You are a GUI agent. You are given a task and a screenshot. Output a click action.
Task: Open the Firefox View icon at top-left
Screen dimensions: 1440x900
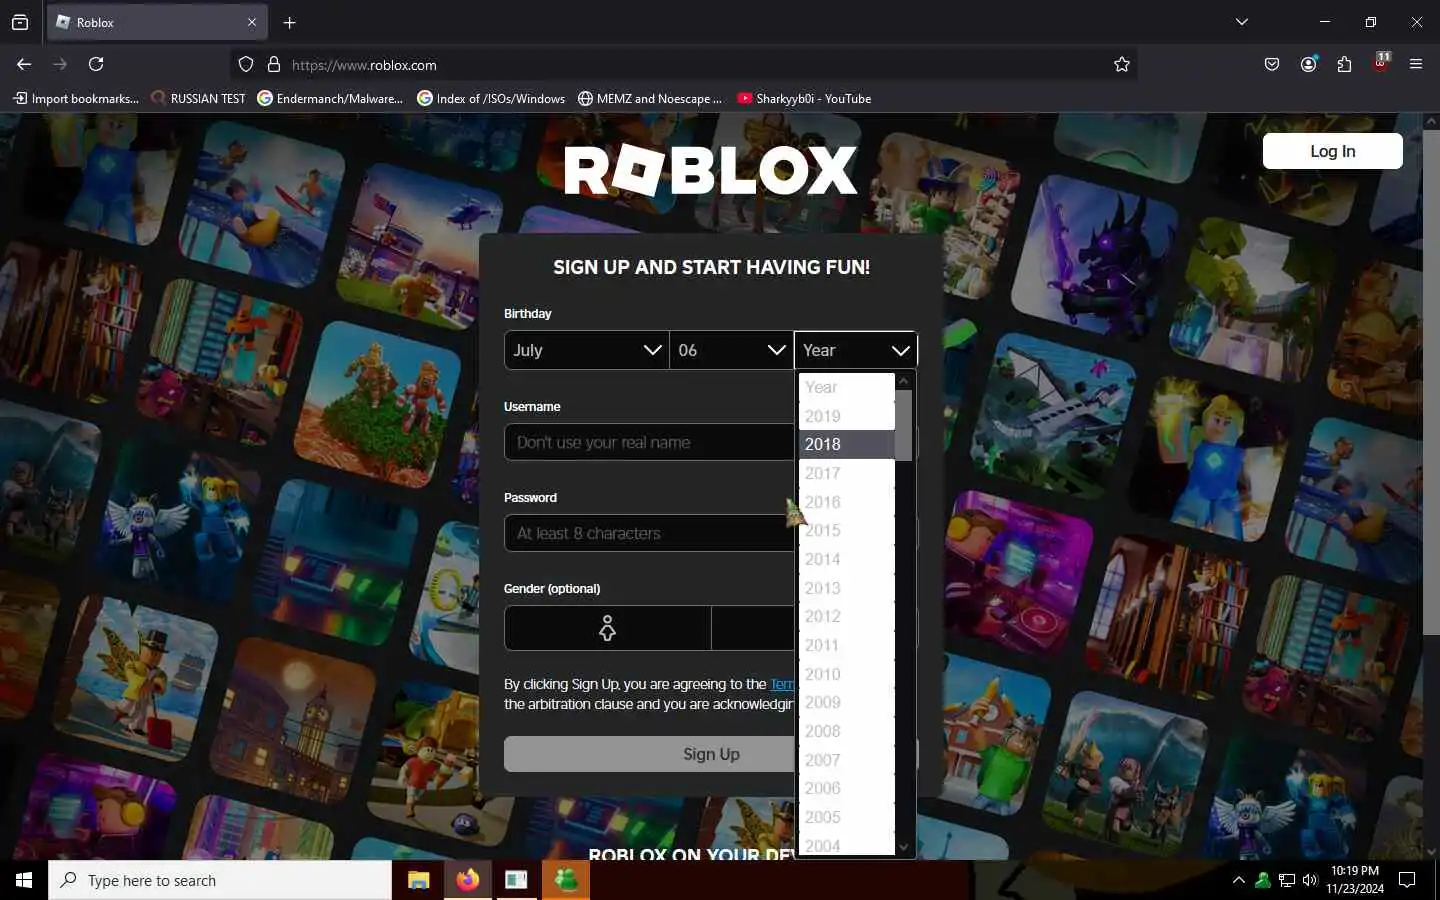click(x=20, y=22)
